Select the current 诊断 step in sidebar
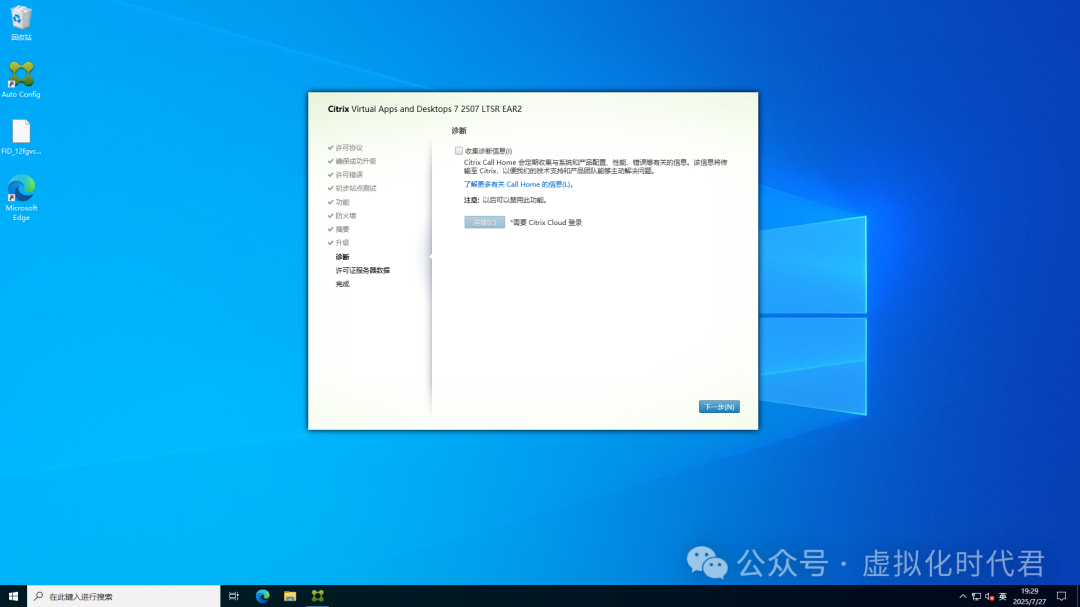This screenshot has height=607, width=1080. (x=342, y=257)
